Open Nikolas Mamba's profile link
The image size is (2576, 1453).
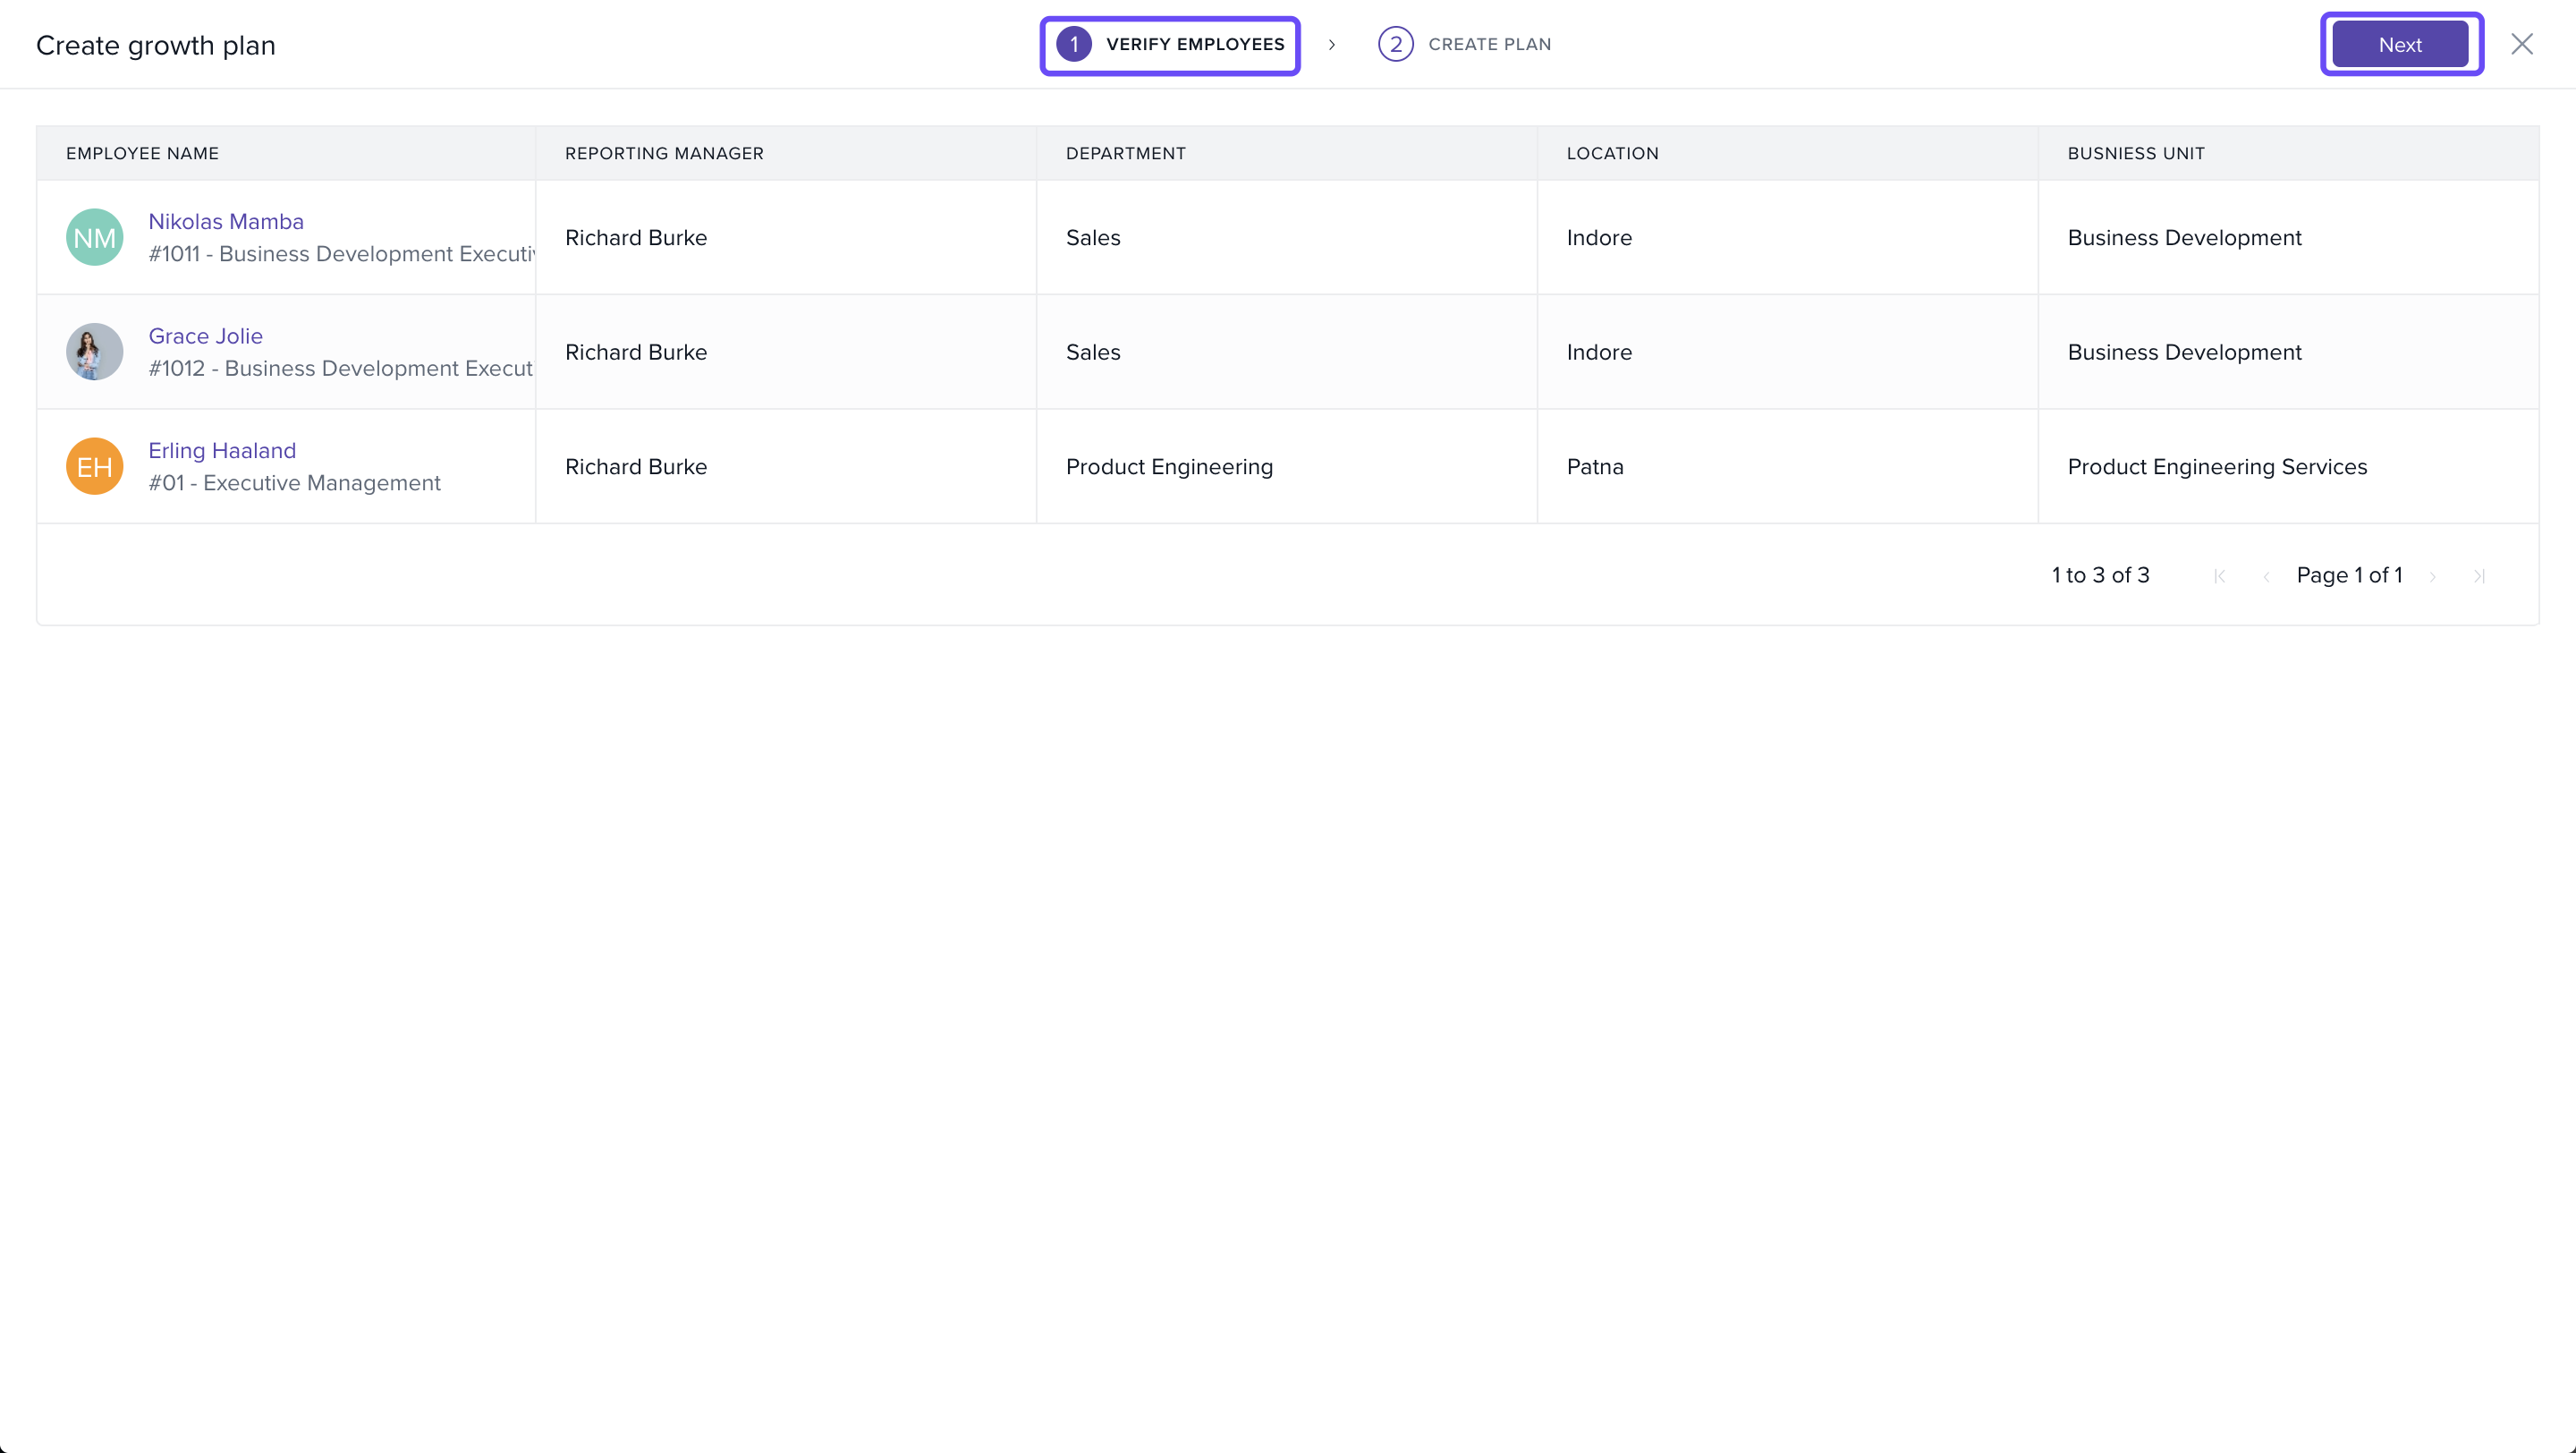coord(226,222)
